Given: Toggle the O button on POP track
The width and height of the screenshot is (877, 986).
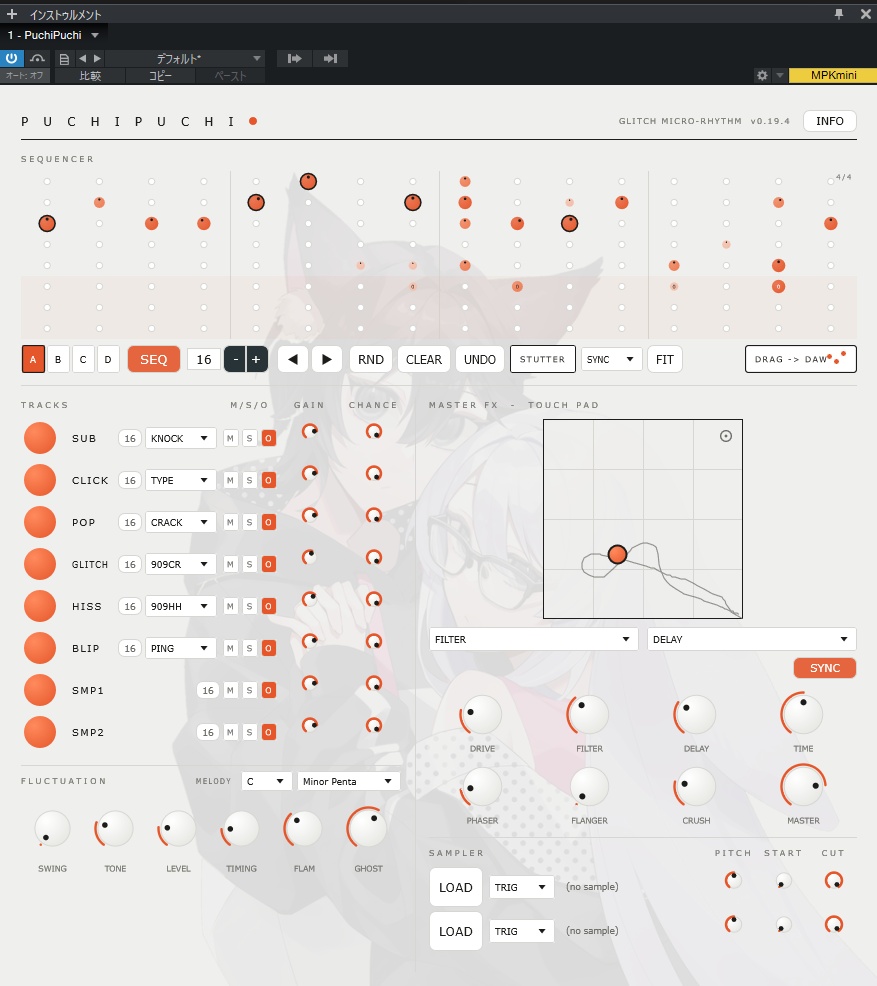Looking at the screenshot, I should pyautogui.click(x=268, y=523).
